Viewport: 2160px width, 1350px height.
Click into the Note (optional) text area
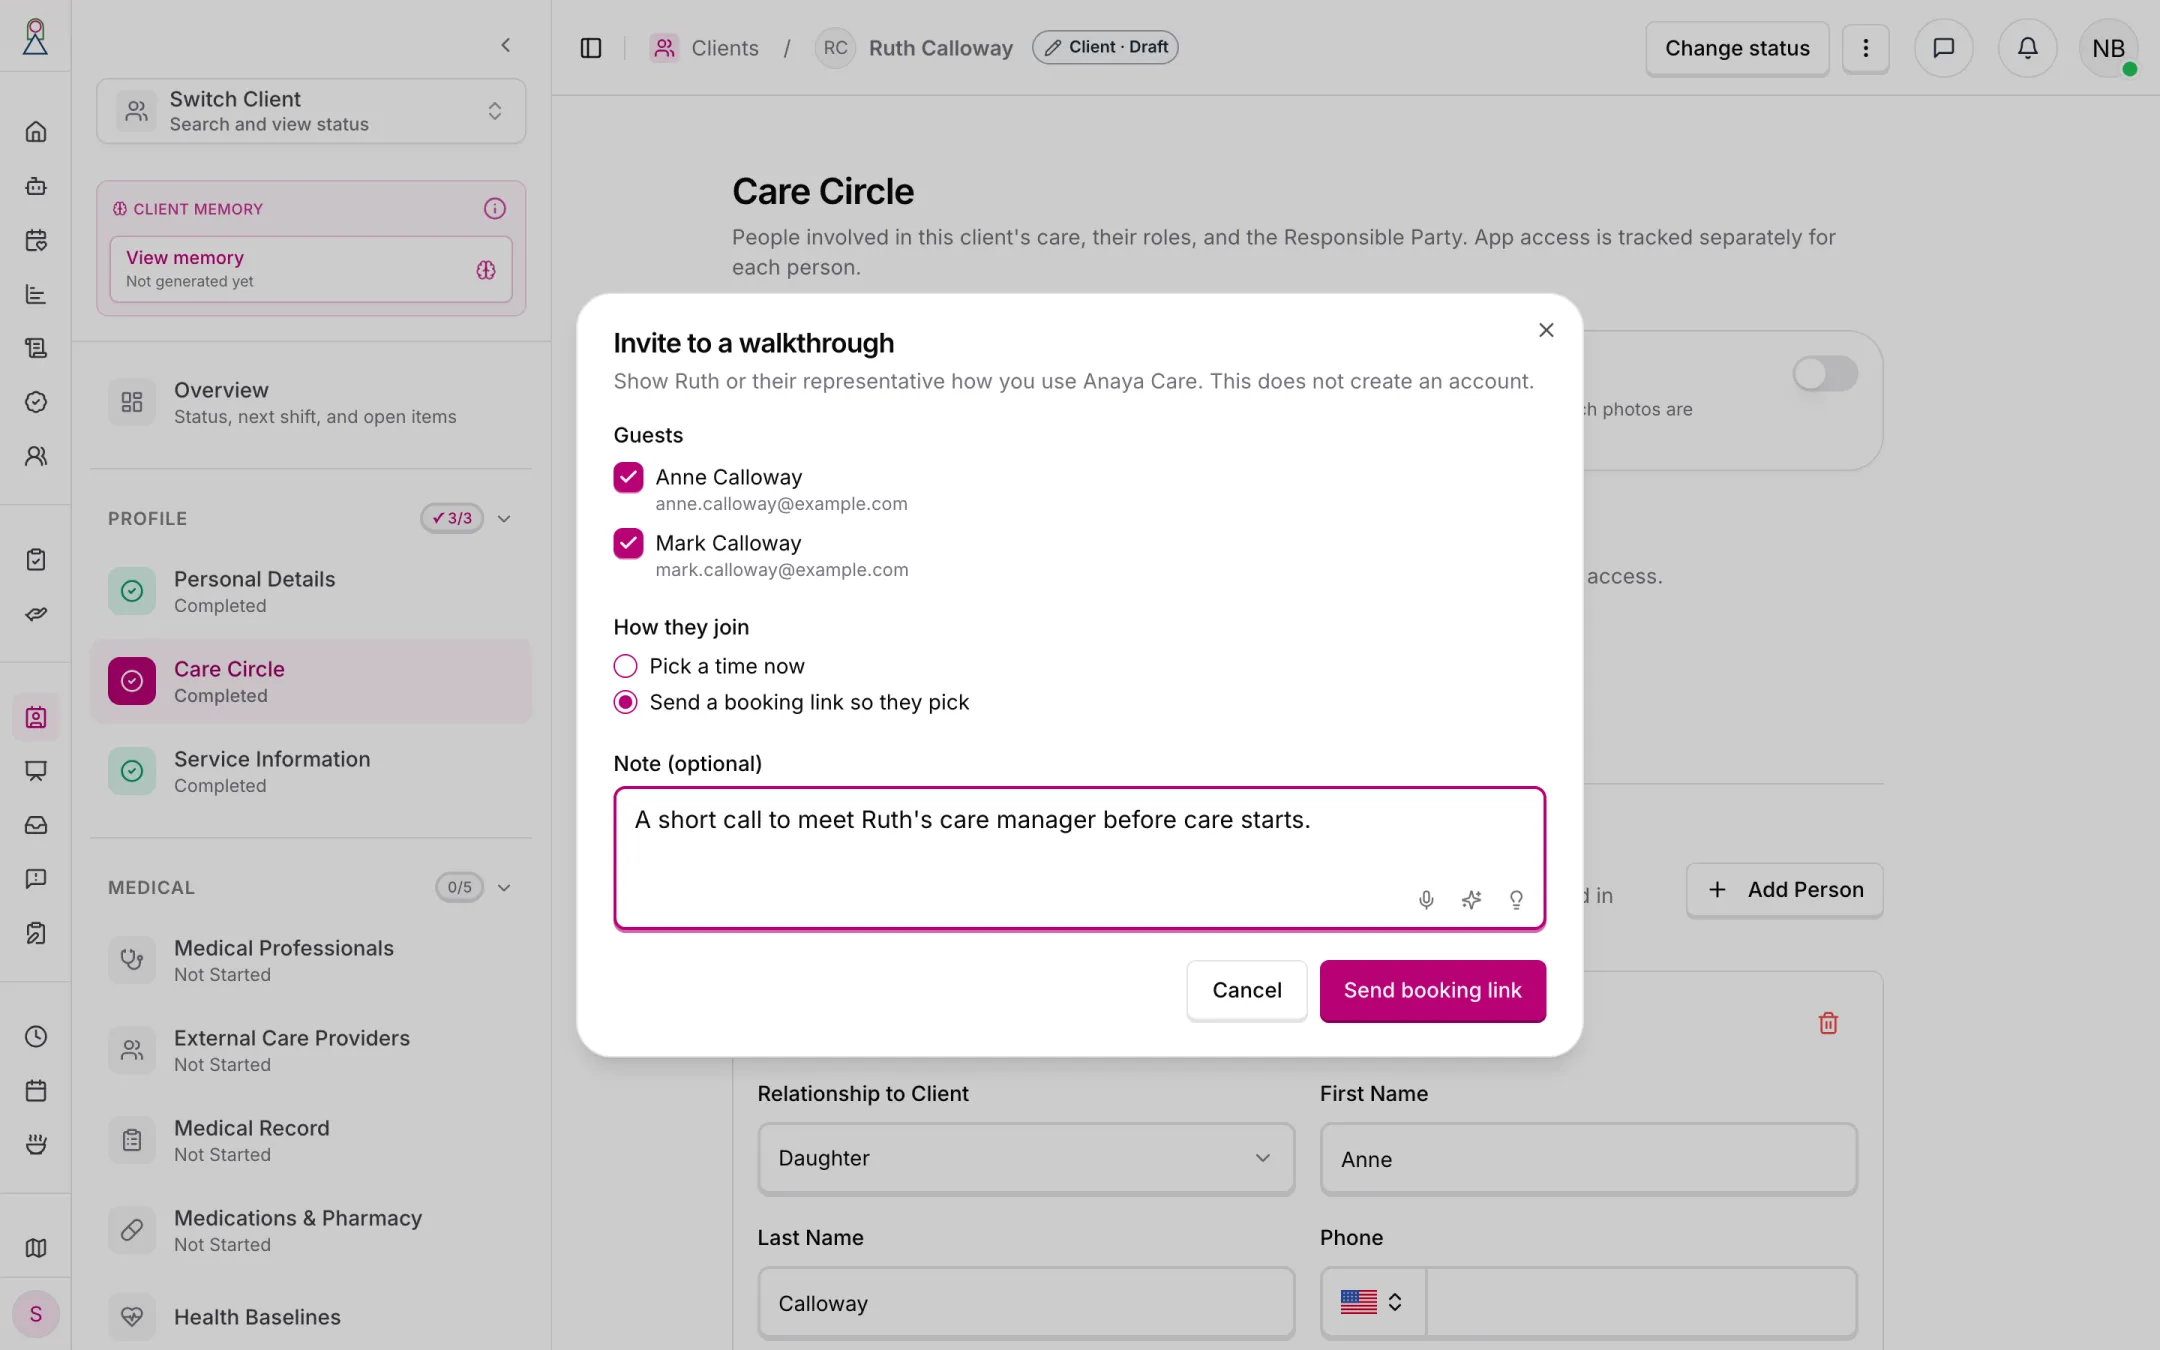1079,858
